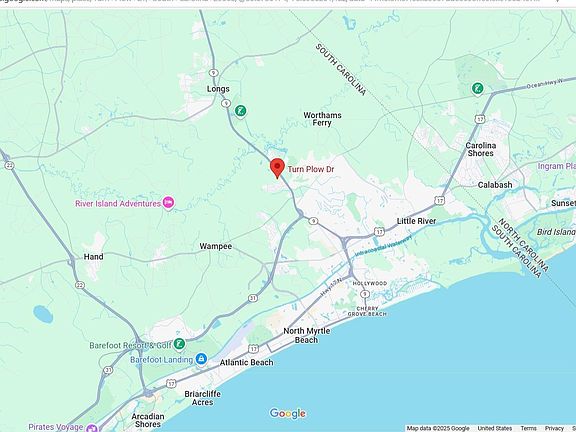This screenshot has width=576, height=432.
Task: Click the Route 17 shield near Little River
Action: (x=379, y=232)
